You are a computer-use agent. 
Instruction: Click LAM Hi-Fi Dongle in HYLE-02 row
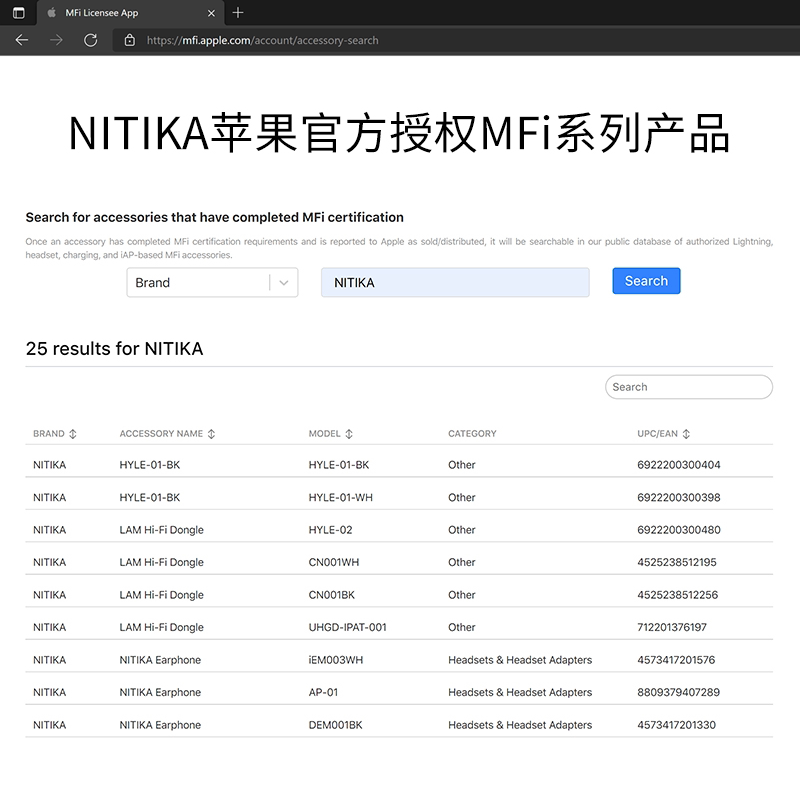[x=161, y=530]
